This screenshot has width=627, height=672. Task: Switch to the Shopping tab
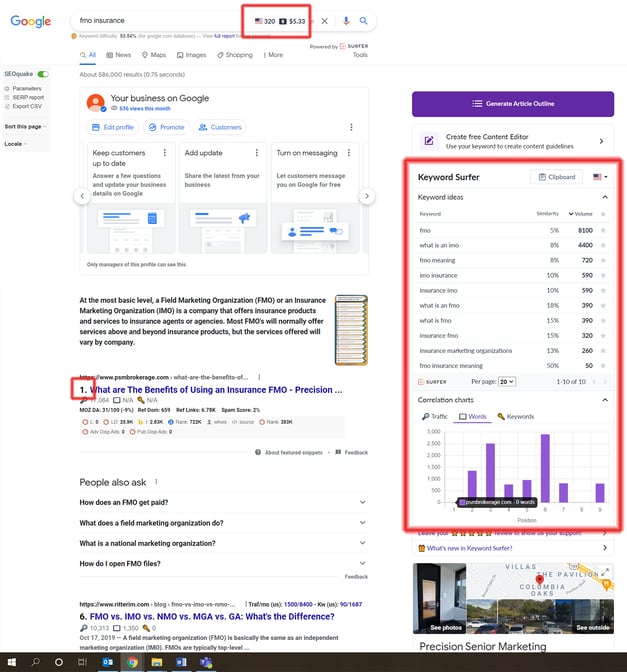234,55
